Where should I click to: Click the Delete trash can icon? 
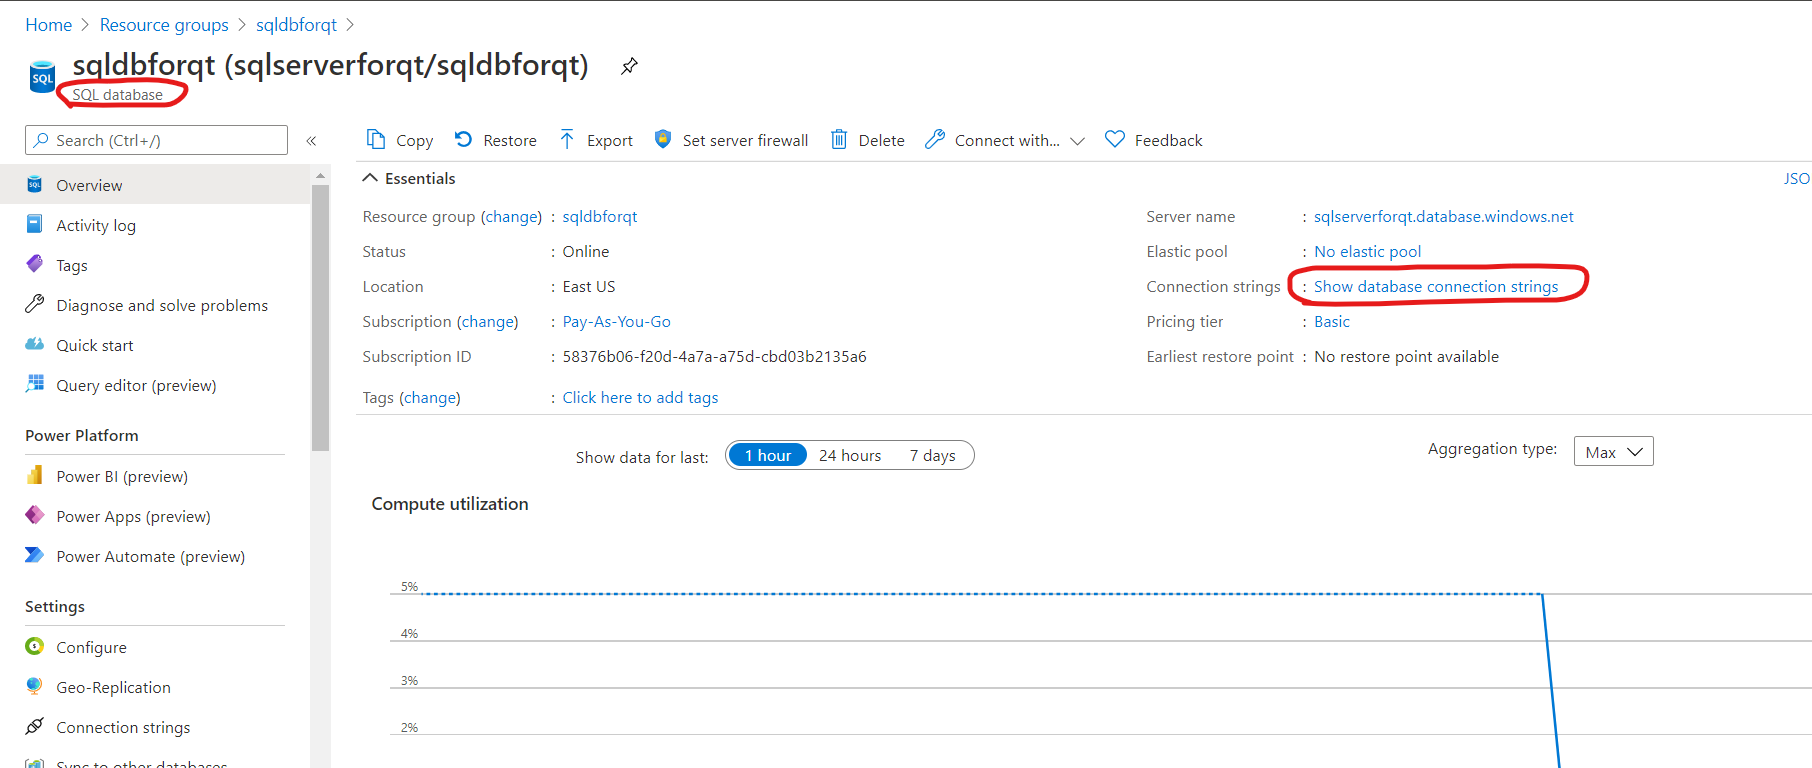click(x=839, y=139)
